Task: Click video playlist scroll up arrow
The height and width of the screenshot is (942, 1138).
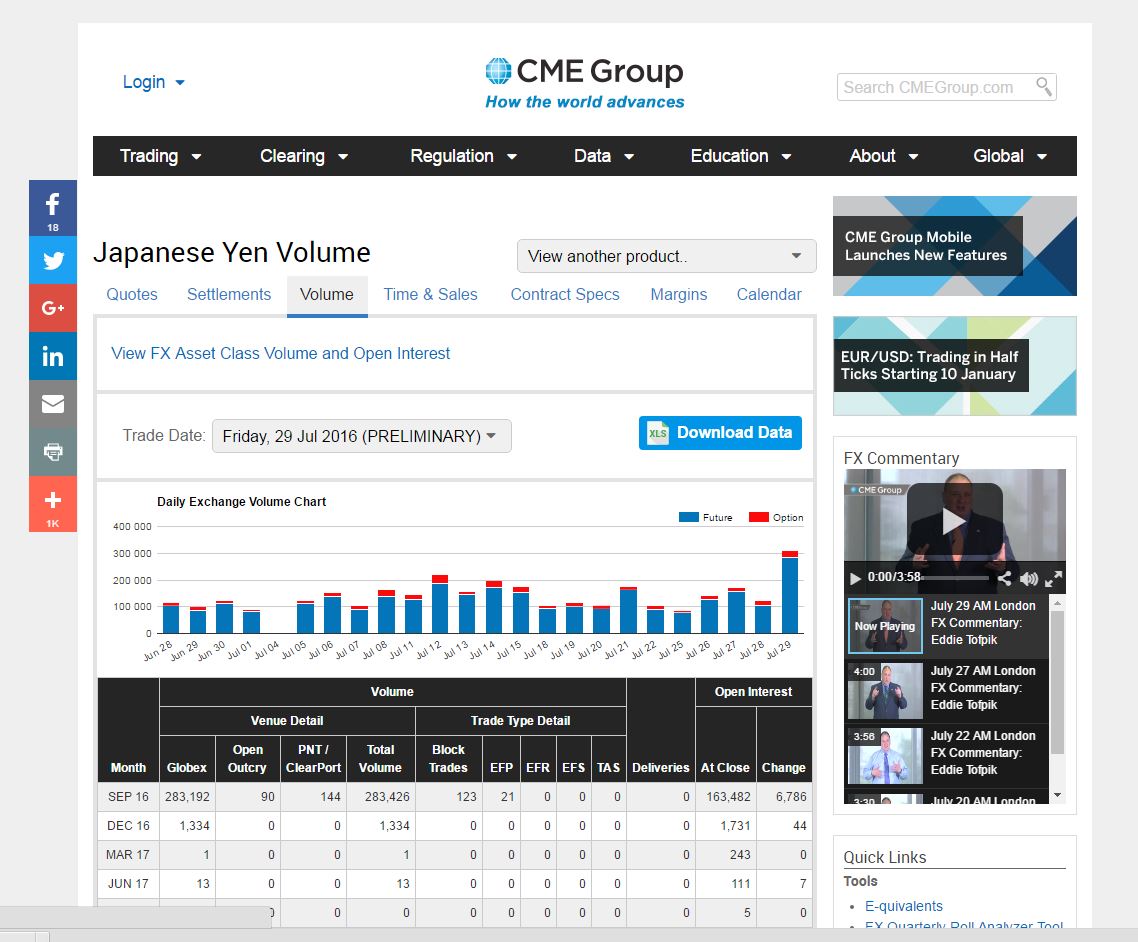Action: 1057,603
